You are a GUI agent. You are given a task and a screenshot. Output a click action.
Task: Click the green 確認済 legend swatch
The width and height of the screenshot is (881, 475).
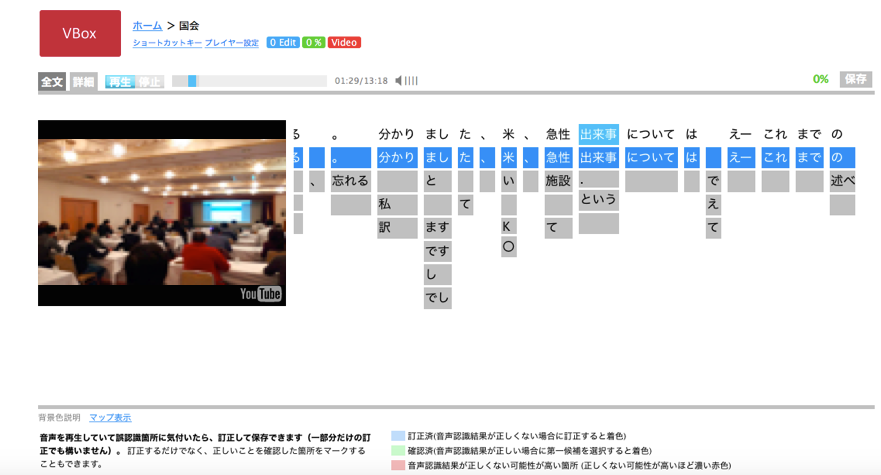[398, 451]
